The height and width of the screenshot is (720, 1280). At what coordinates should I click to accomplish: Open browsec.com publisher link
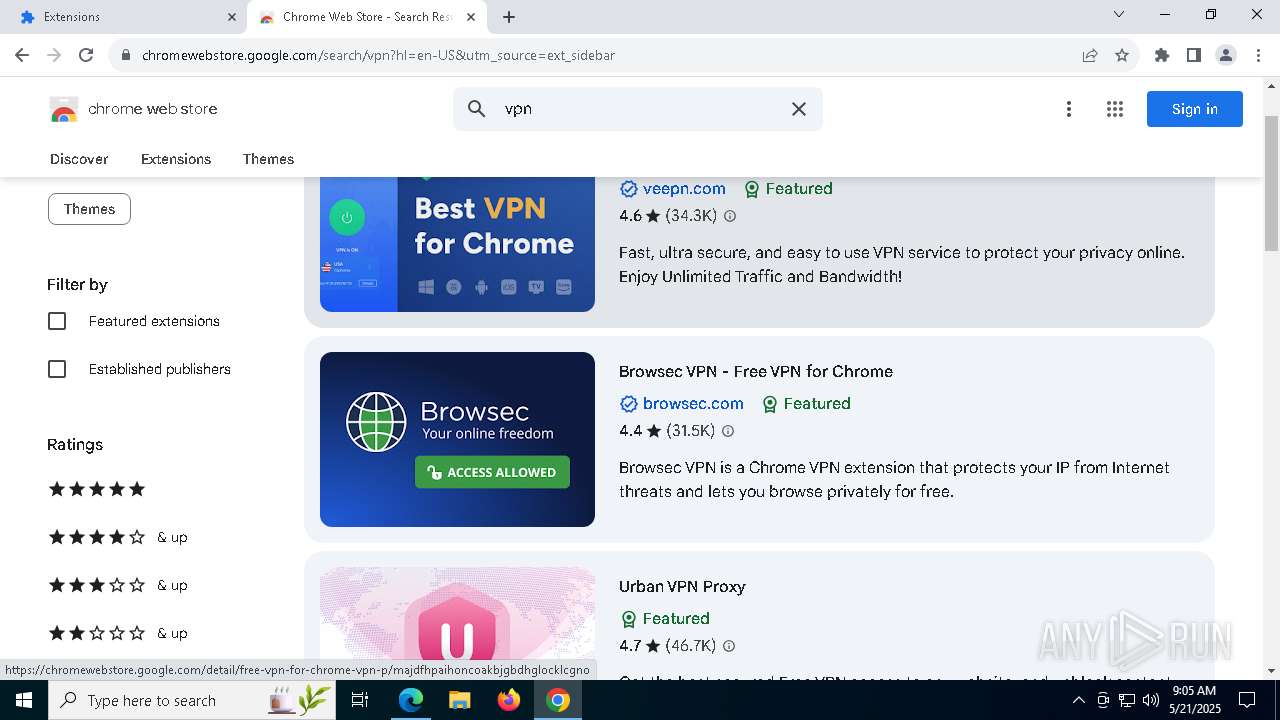[x=693, y=403]
